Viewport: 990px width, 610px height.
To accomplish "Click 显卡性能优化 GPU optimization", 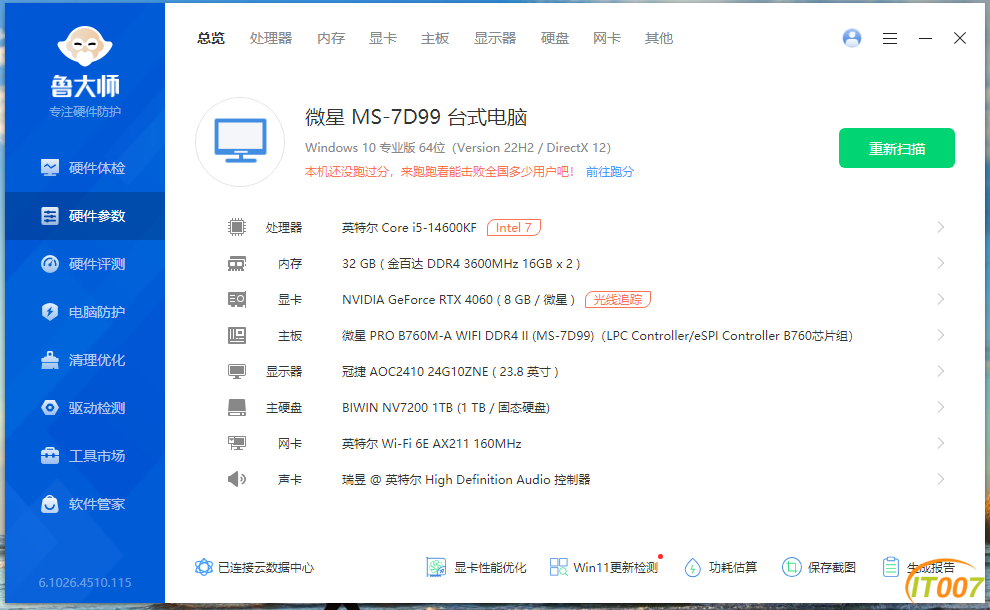I will point(477,567).
